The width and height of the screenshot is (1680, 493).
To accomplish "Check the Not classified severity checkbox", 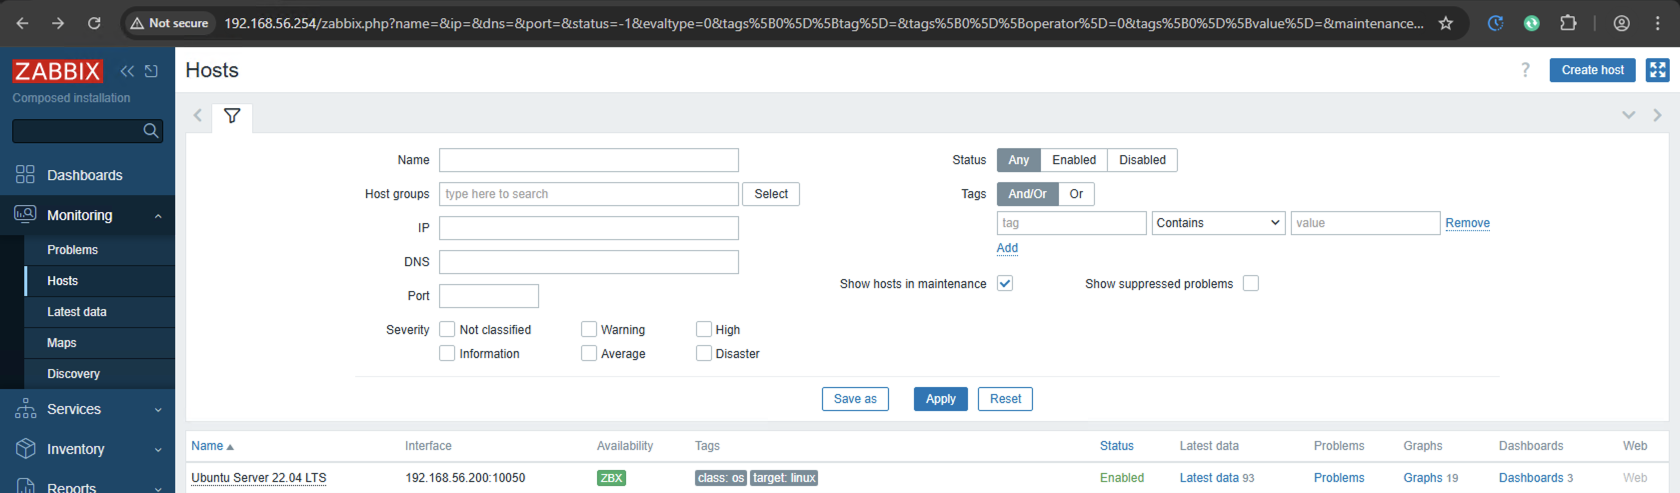I will coord(447,329).
